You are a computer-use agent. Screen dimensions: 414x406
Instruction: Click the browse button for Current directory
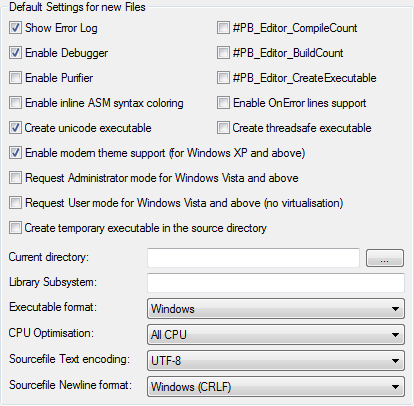(385, 258)
